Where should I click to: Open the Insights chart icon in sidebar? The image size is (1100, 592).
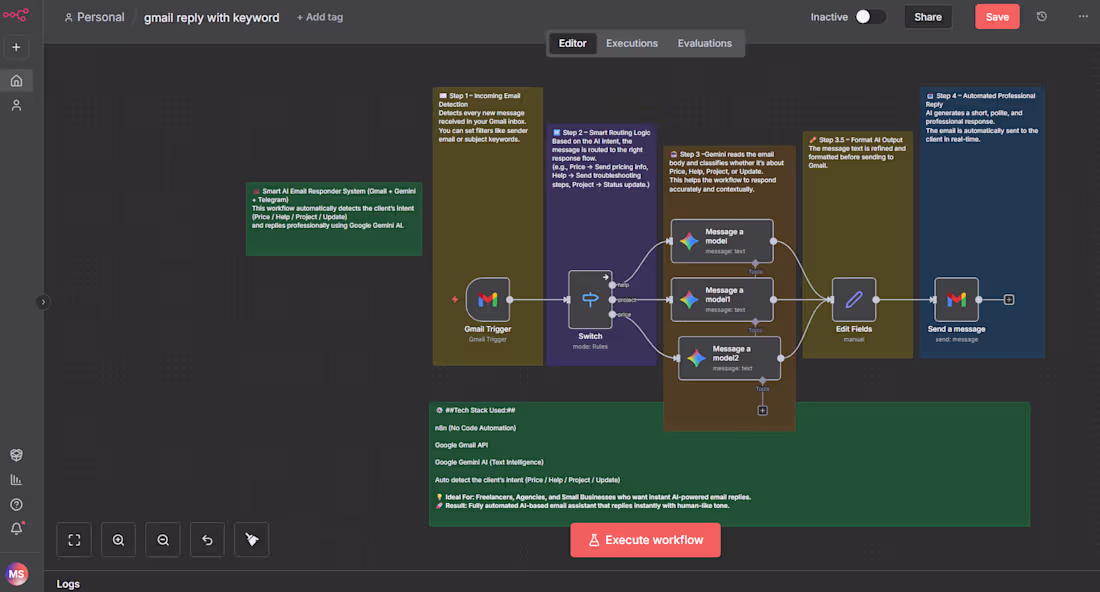point(16,479)
